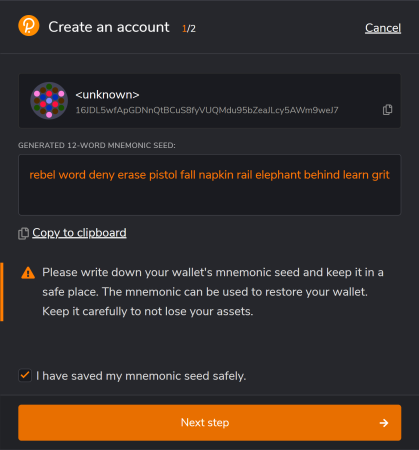419x450 pixels.
Task: Click the clipboard icon beside Copy to clipboard
Action: (x=23, y=233)
